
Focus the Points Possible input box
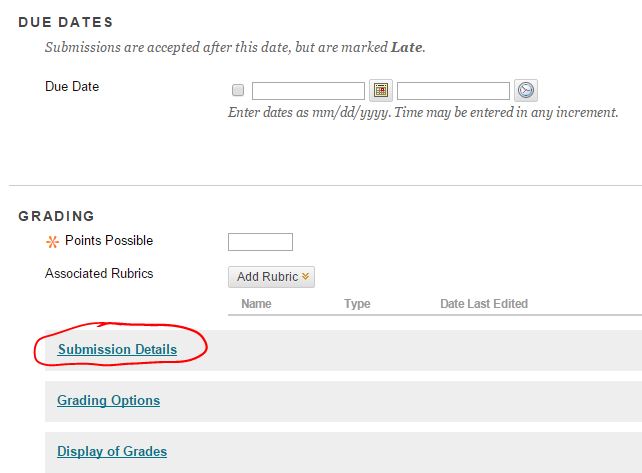coord(260,242)
